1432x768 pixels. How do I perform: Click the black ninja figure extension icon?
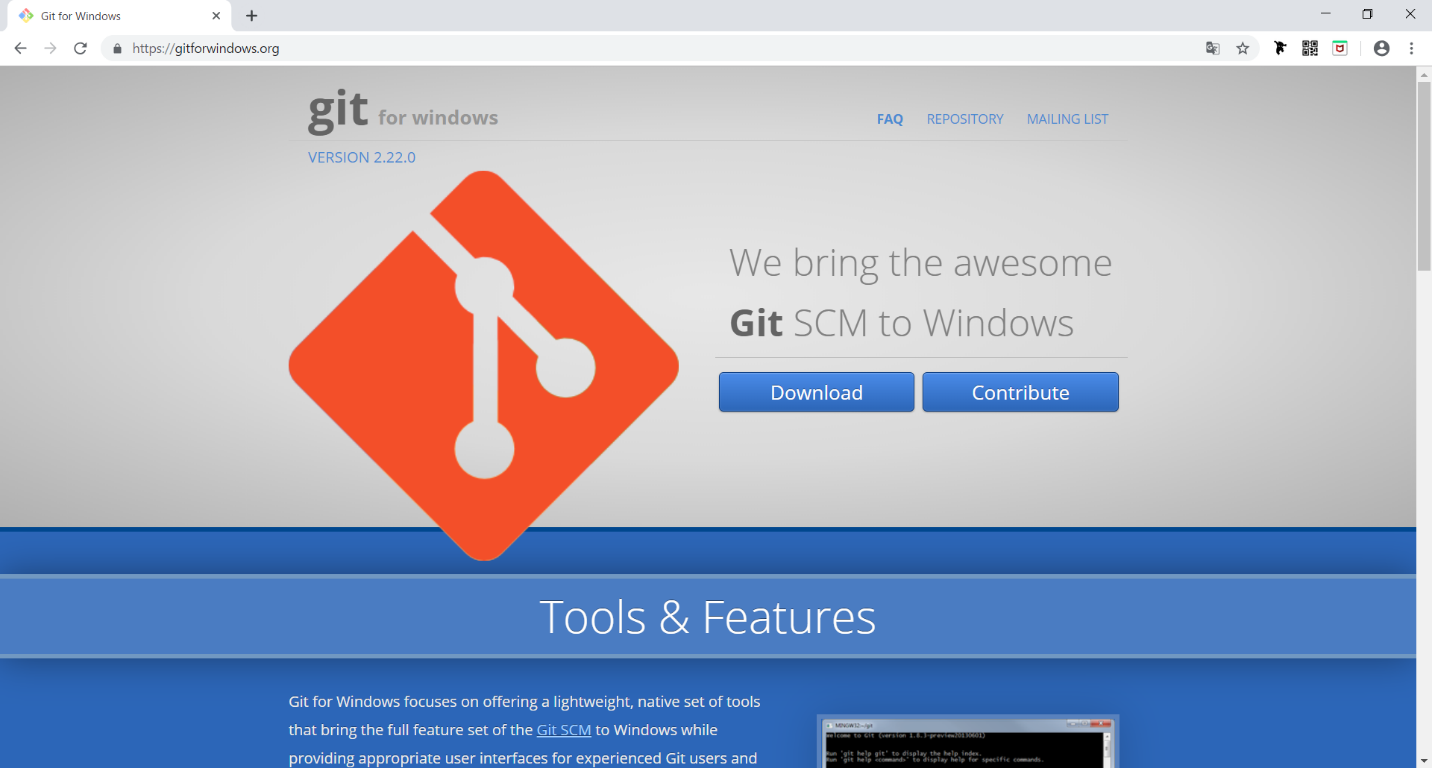click(1280, 48)
